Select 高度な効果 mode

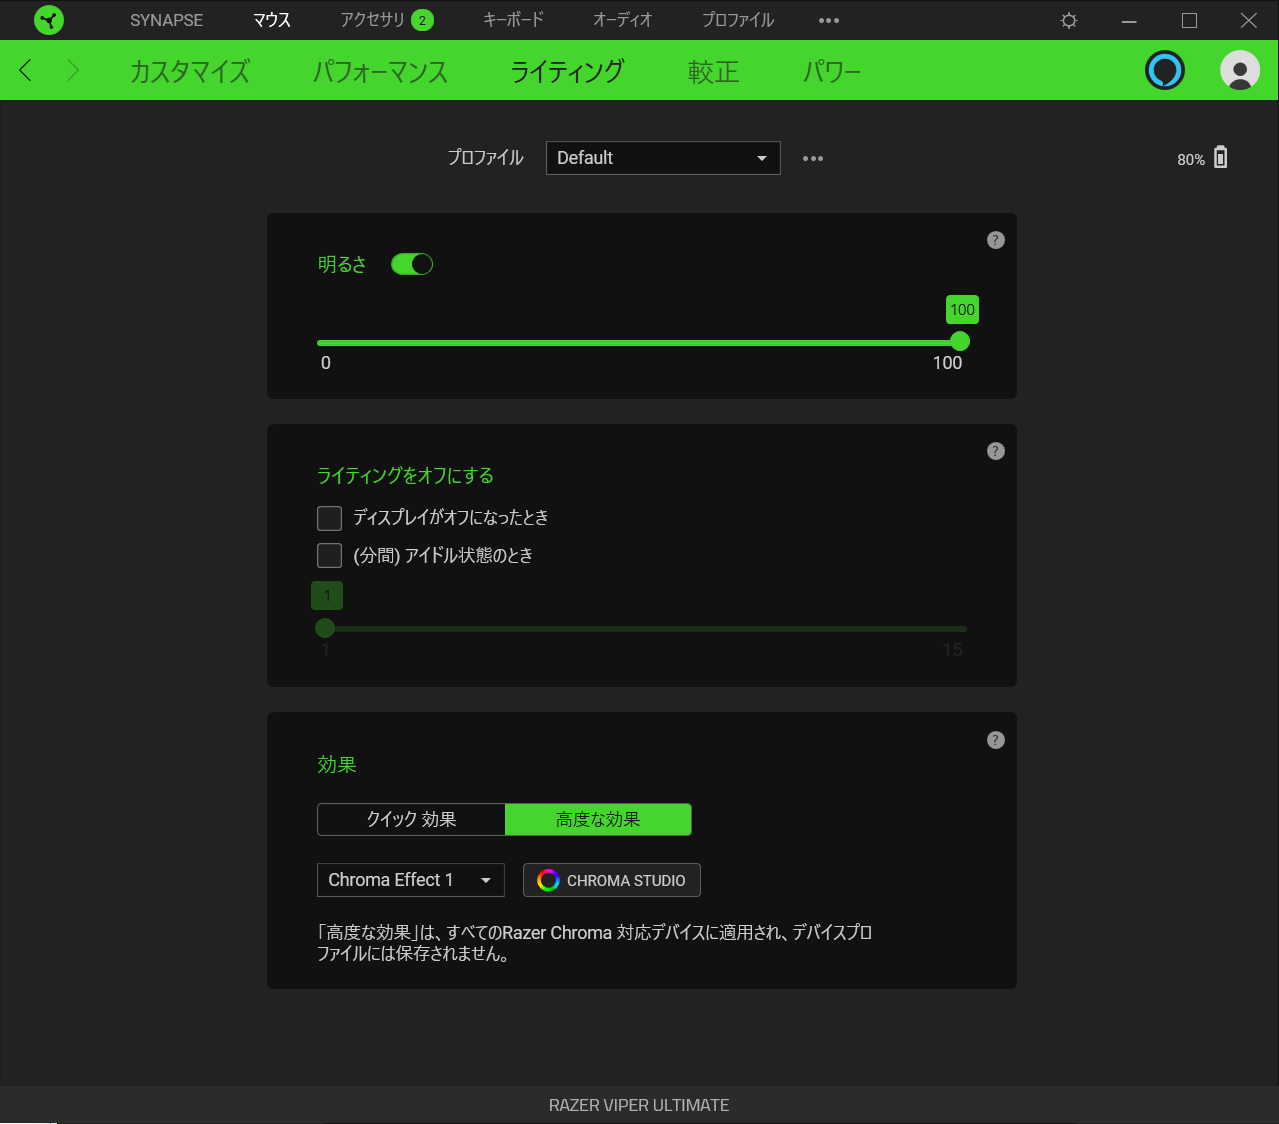[598, 819]
